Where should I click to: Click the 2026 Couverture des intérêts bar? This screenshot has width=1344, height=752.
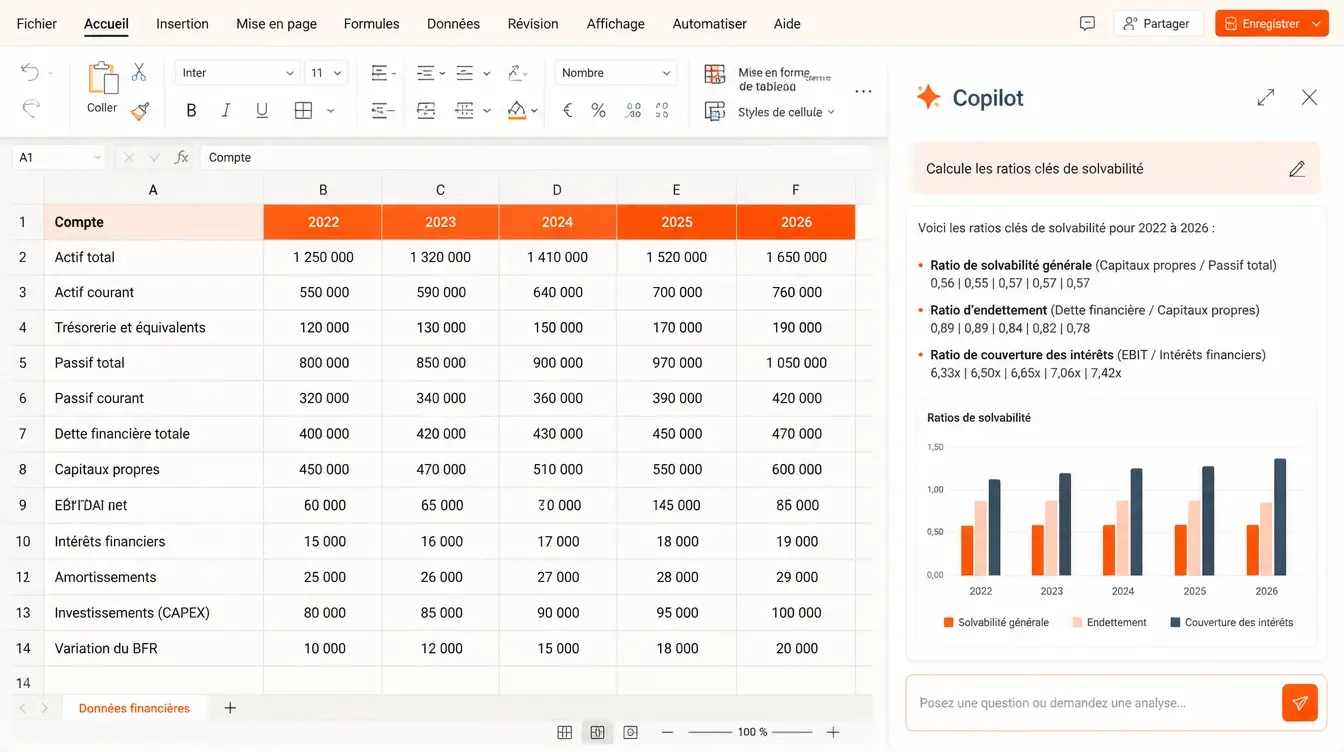pos(1280,517)
